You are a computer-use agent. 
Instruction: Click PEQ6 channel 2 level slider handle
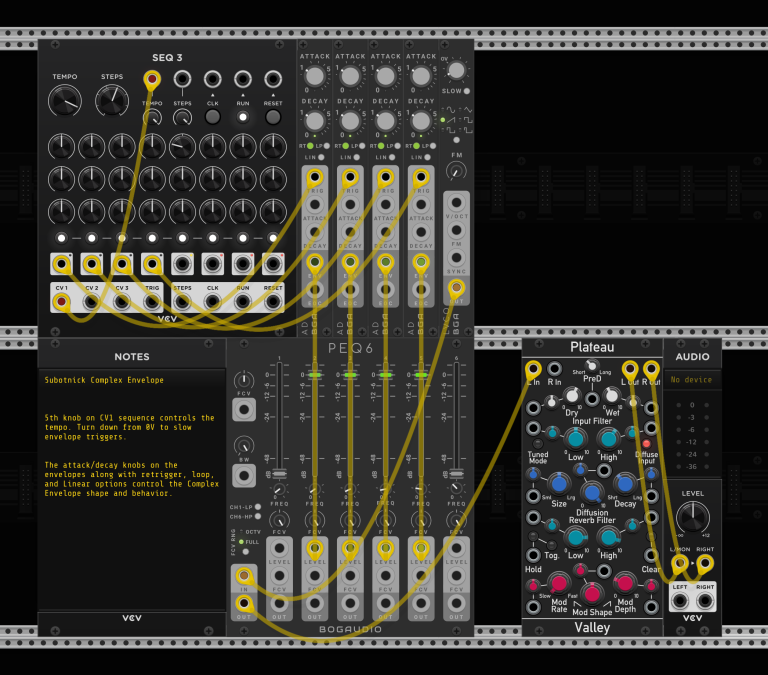(x=314, y=375)
